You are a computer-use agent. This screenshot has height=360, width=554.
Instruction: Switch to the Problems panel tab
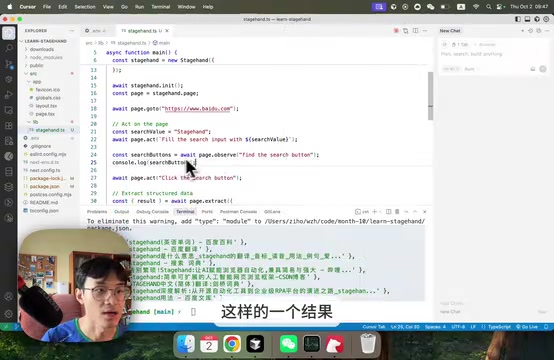tap(97, 212)
